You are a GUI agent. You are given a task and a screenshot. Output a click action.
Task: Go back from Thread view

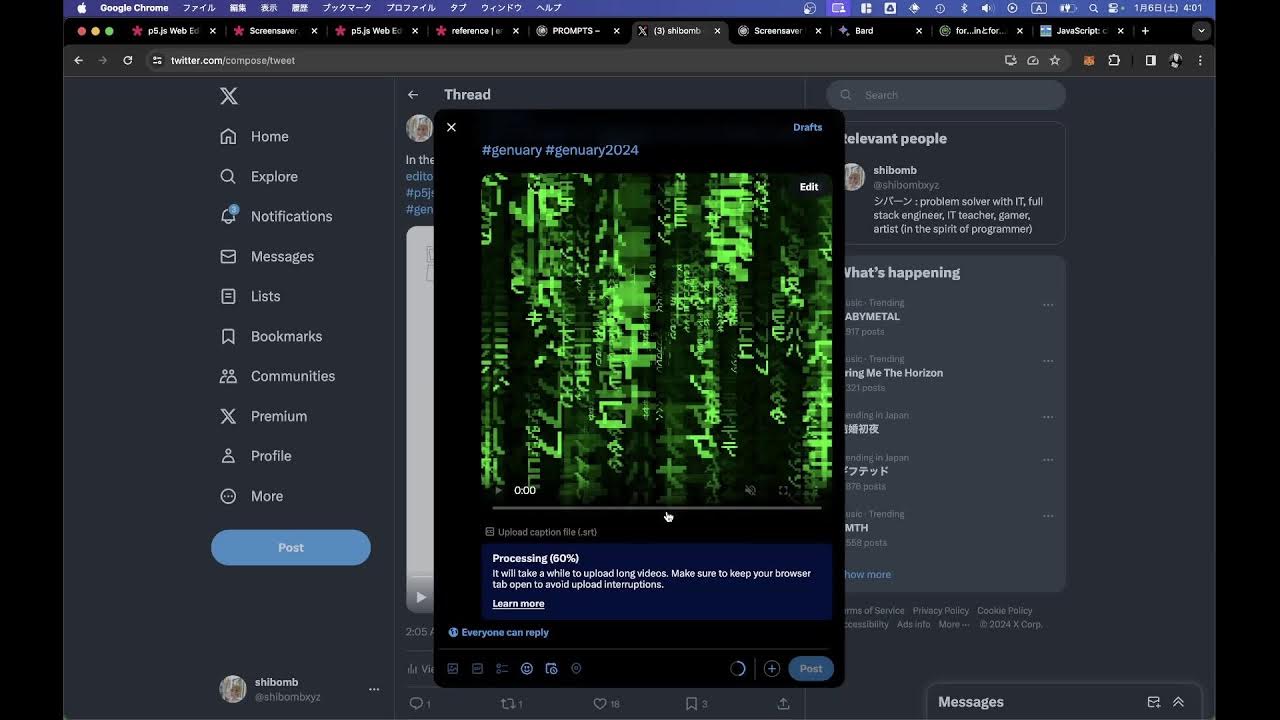pos(413,95)
